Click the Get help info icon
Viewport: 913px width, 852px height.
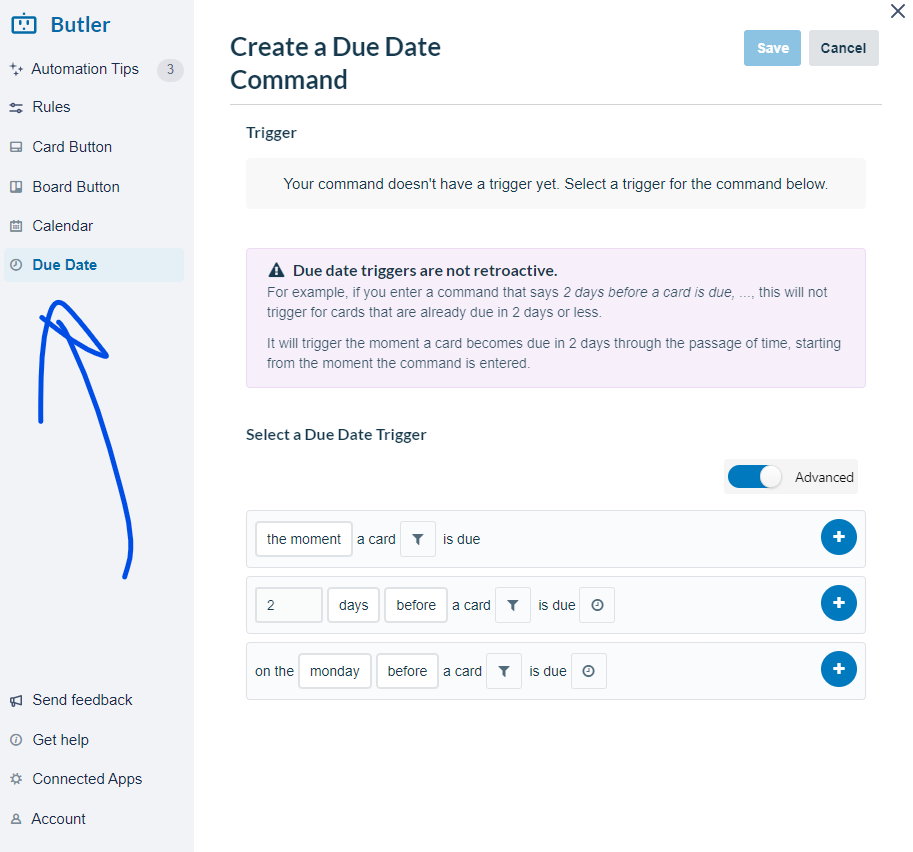coord(16,740)
